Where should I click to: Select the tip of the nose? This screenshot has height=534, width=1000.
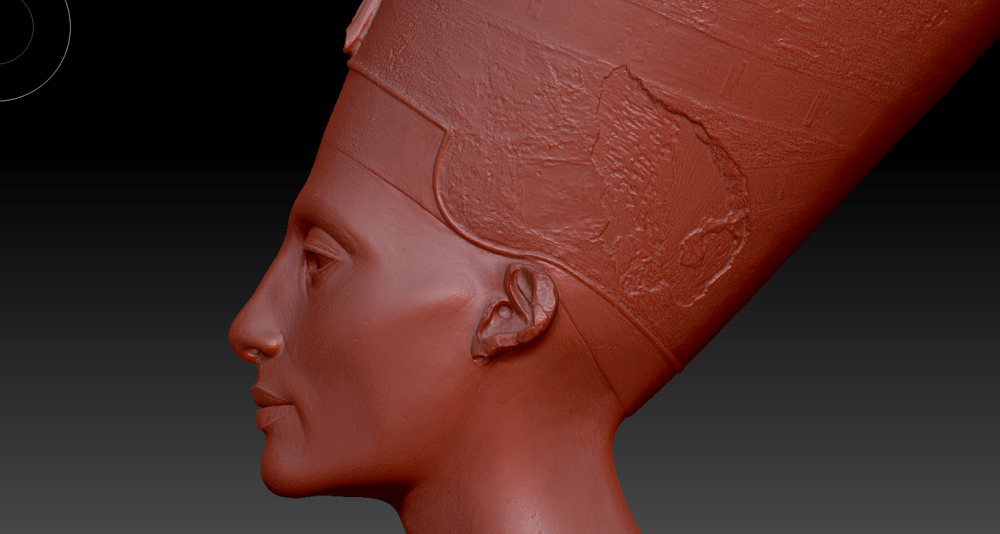(x=240, y=340)
